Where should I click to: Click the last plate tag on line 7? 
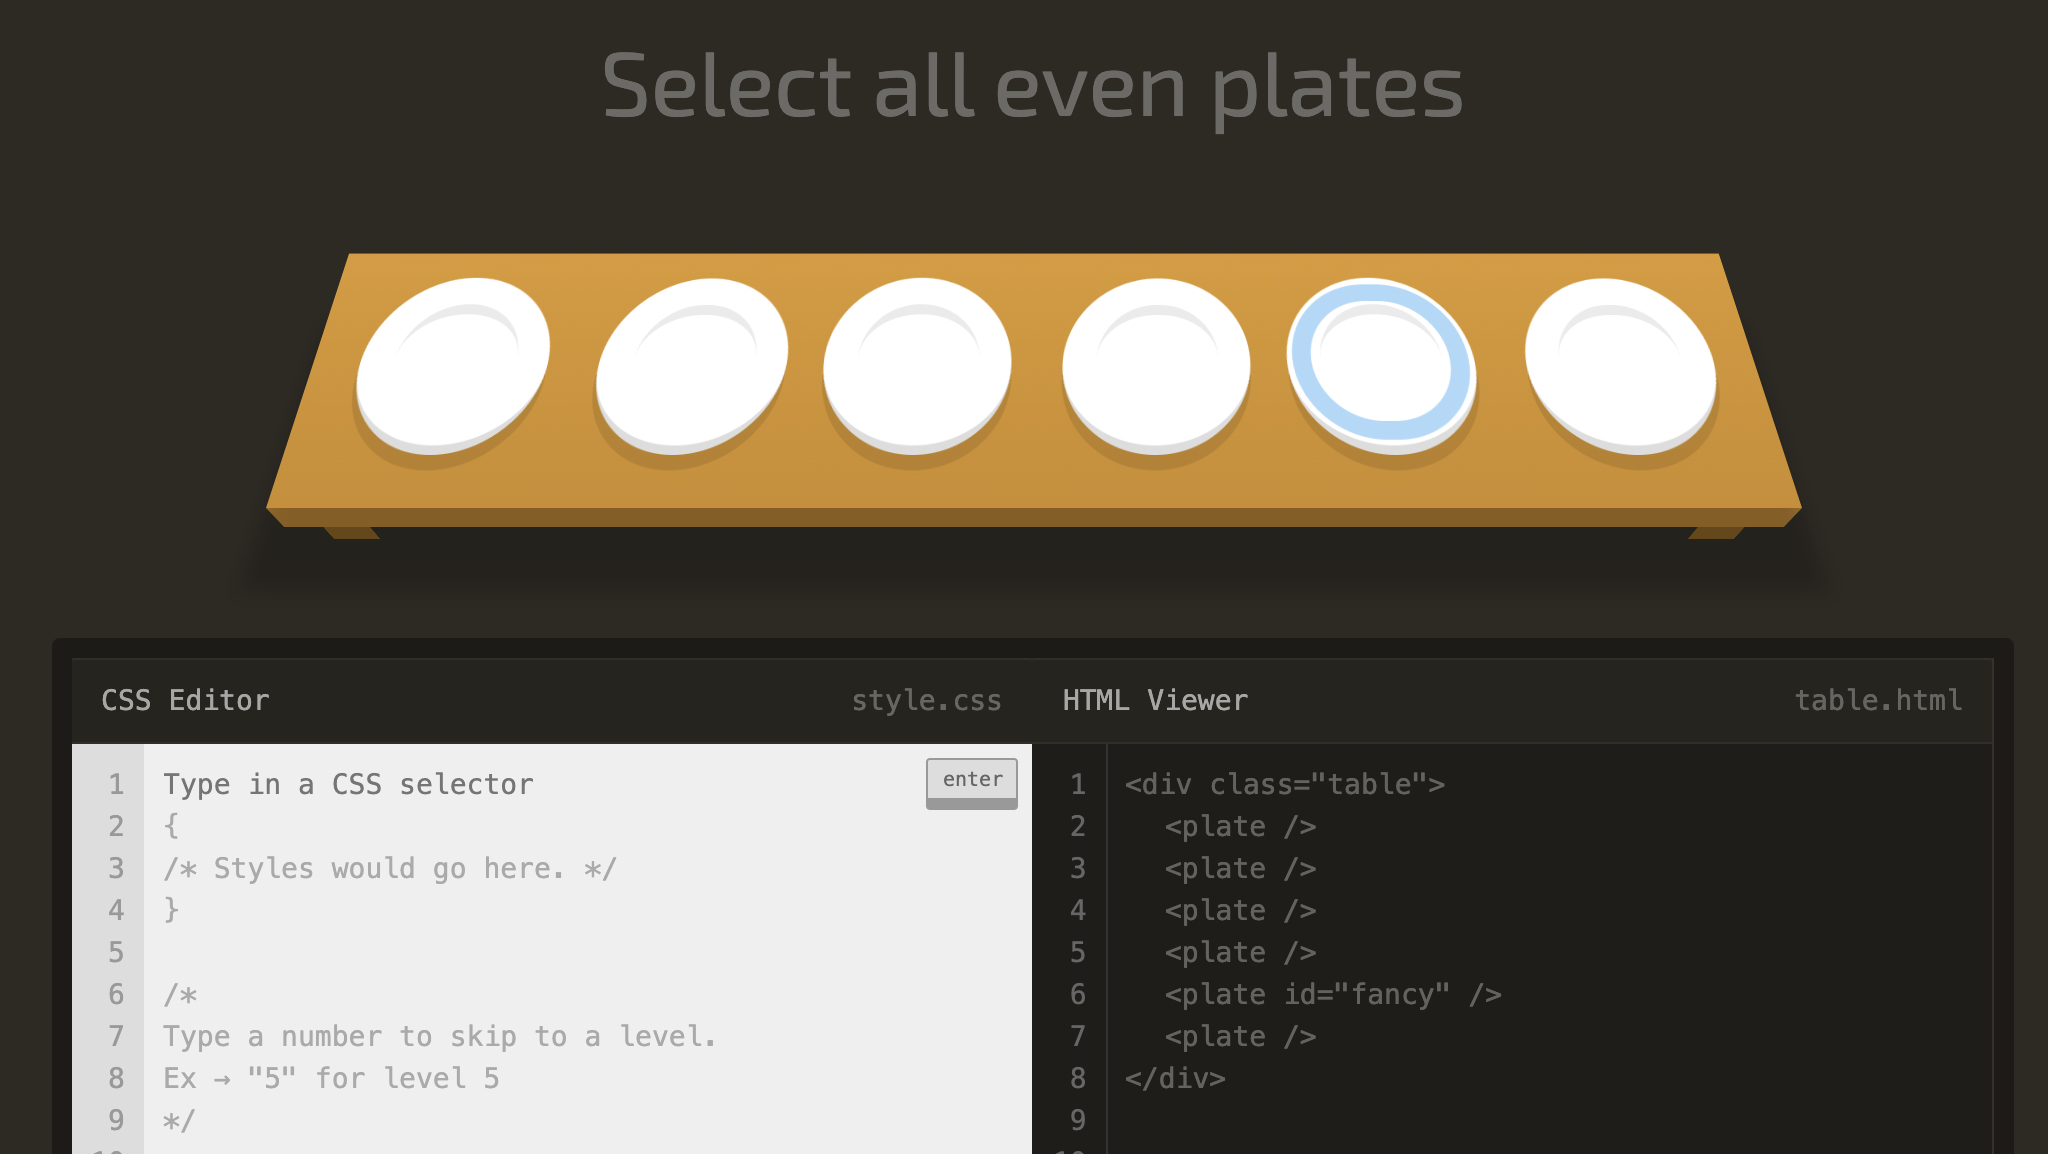tap(1240, 1036)
